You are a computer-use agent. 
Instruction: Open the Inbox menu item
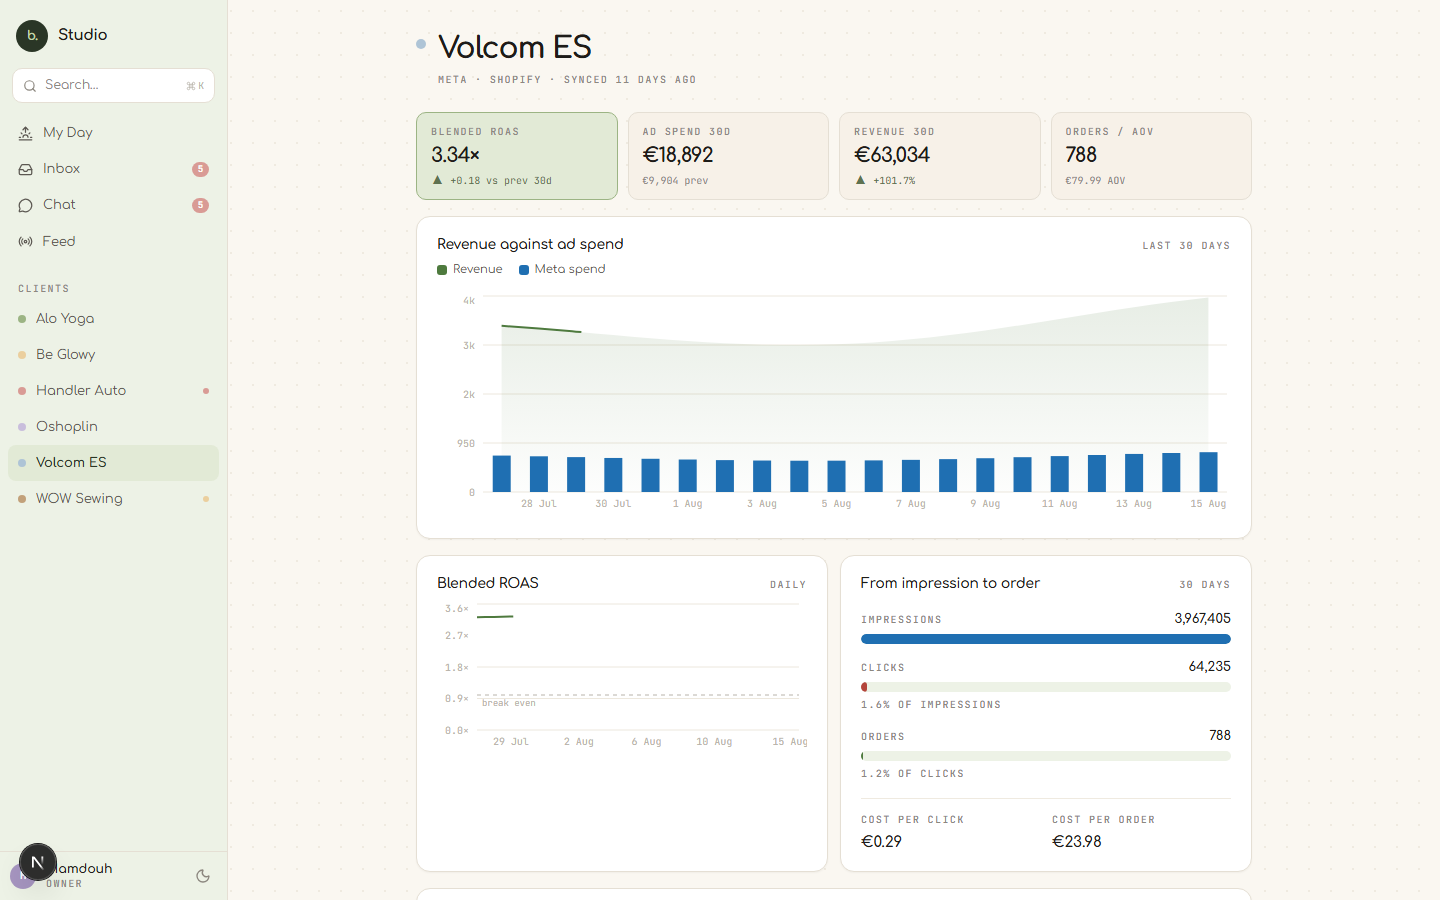pyautogui.click(x=113, y=169)
